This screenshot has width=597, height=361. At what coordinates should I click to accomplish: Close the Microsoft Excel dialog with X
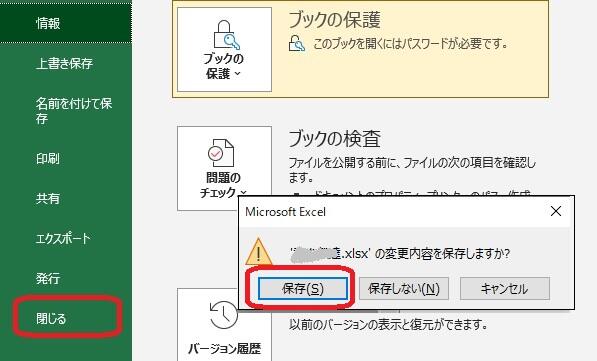tap(556, 211)
